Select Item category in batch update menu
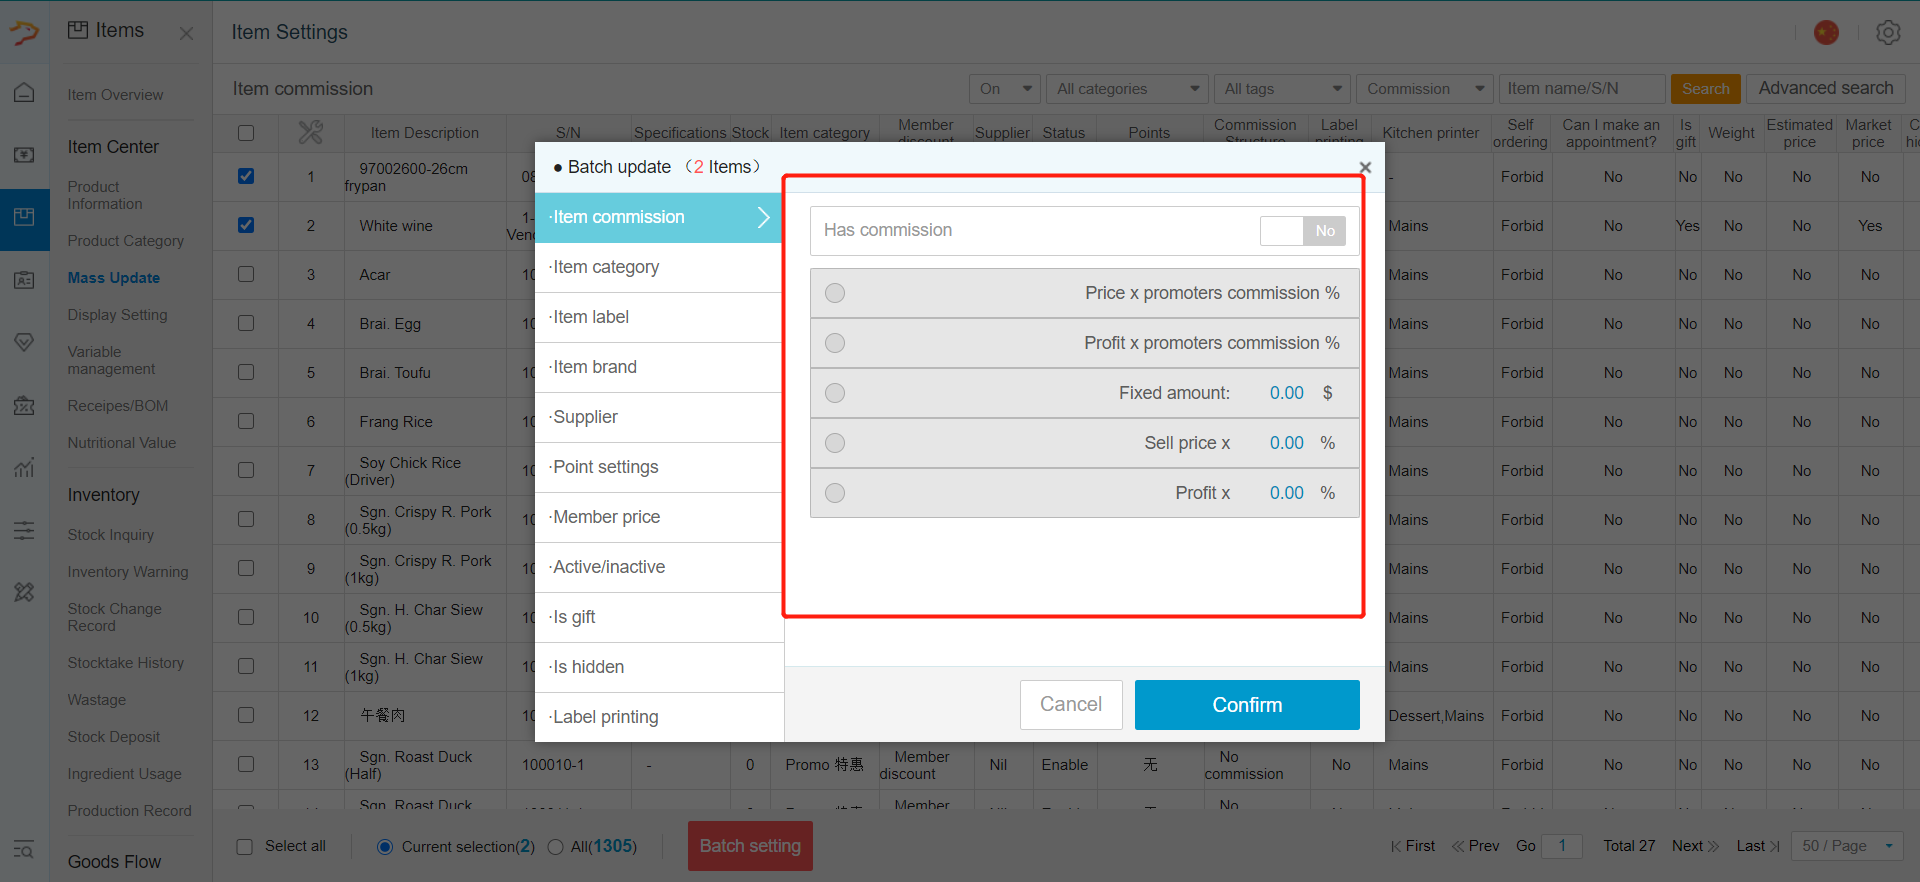Viewport: 1920px width, 882px height. (659, 267)
